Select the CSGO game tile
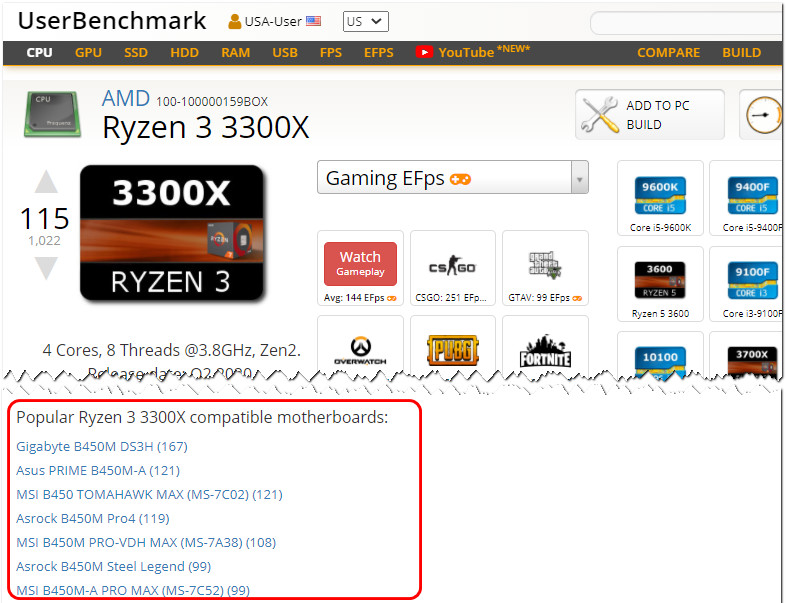 (453, 268)
